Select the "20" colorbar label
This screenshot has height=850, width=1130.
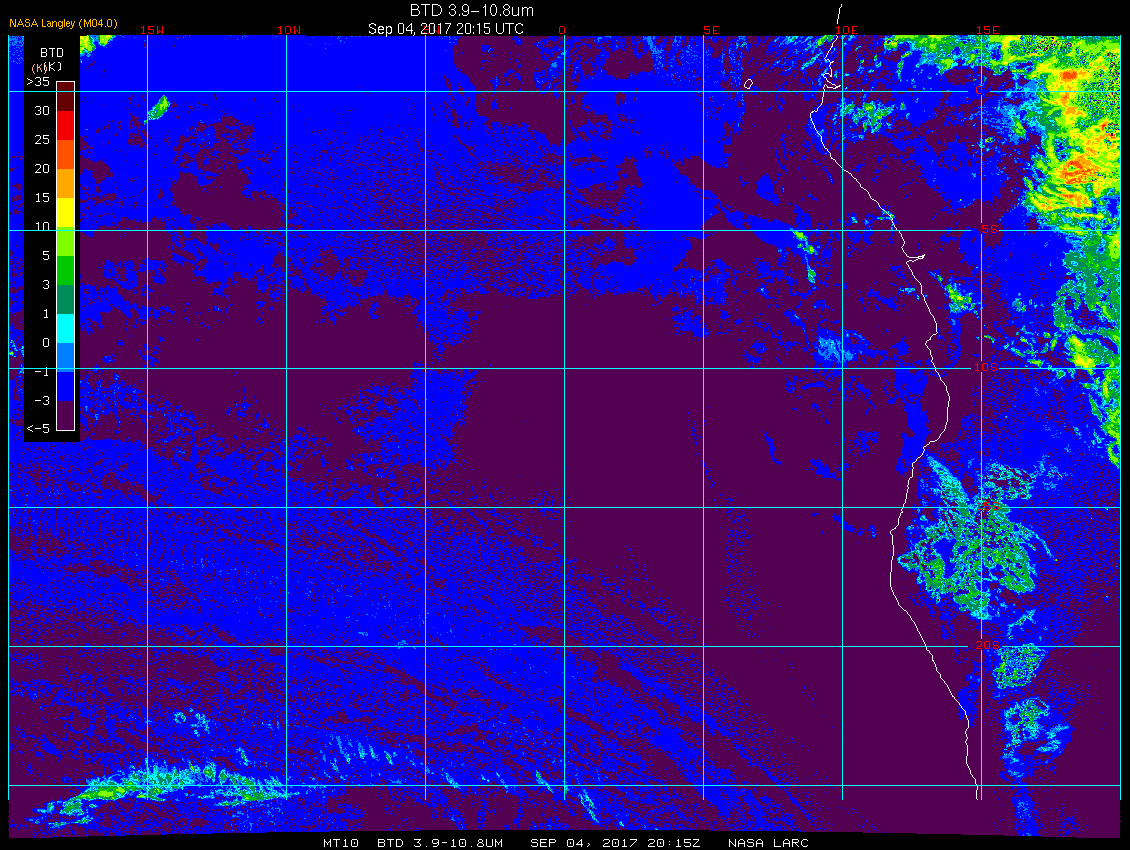click(x=43, y=168)
